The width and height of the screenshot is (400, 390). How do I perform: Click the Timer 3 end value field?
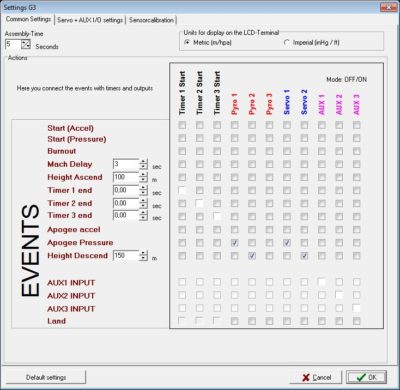pyautogui.click(x=126, y=215)
